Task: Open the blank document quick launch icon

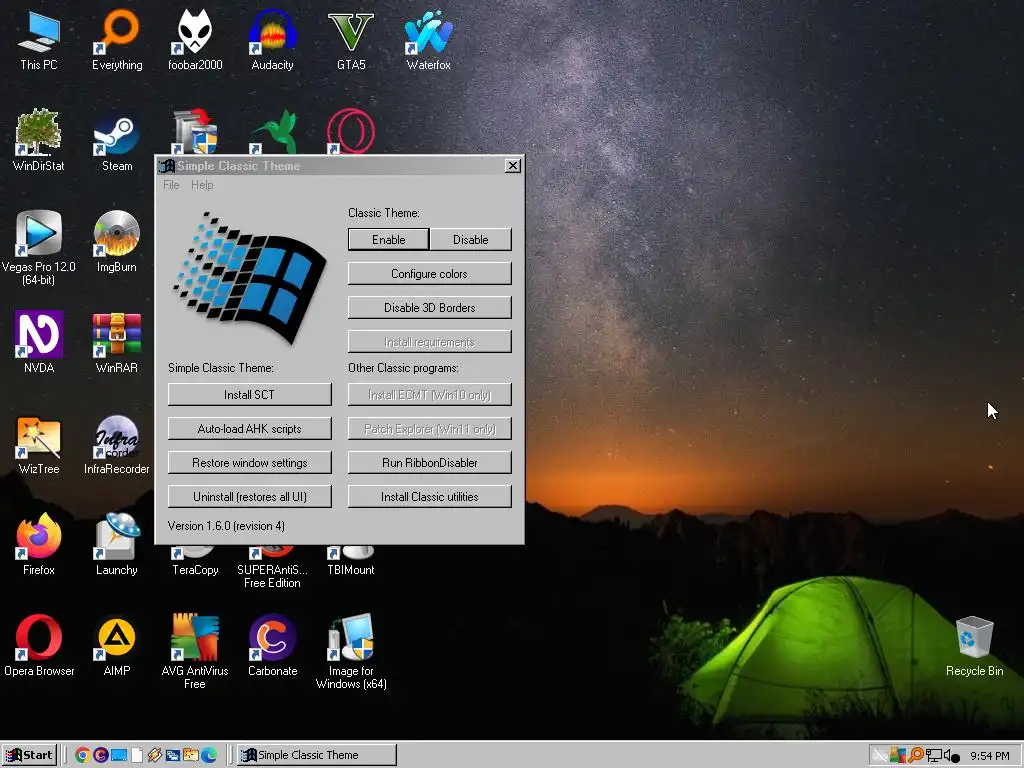Action: pos(137,755)
